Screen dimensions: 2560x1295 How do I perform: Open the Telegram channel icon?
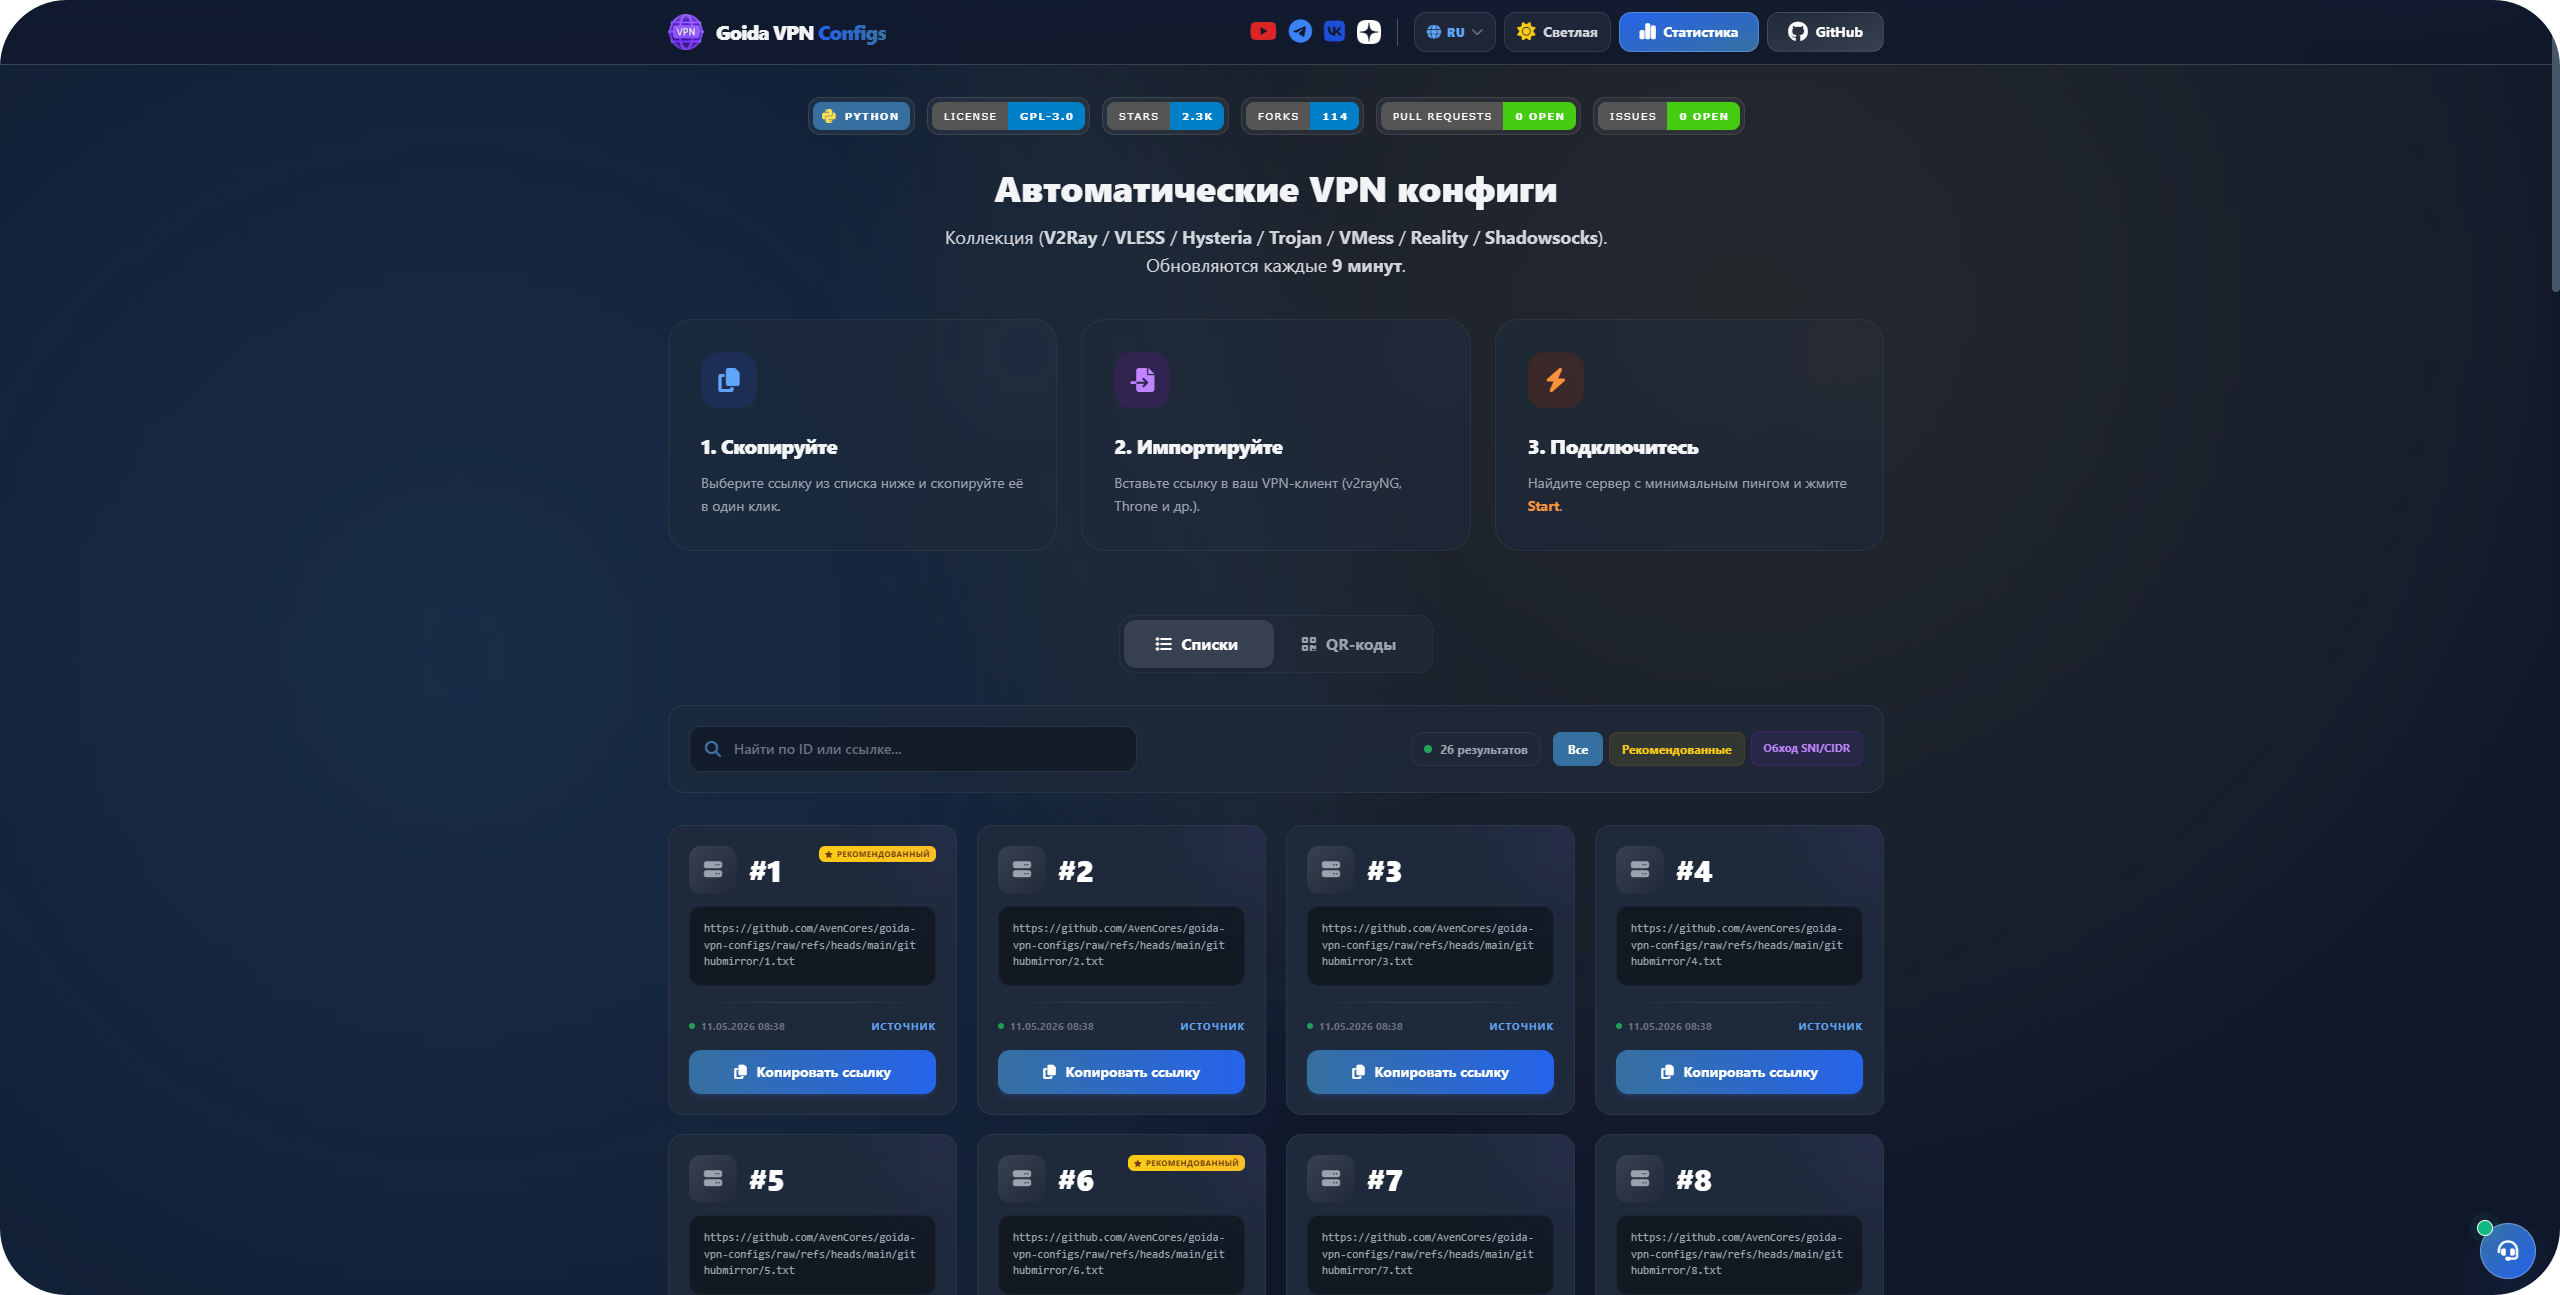click(1300, 32)
